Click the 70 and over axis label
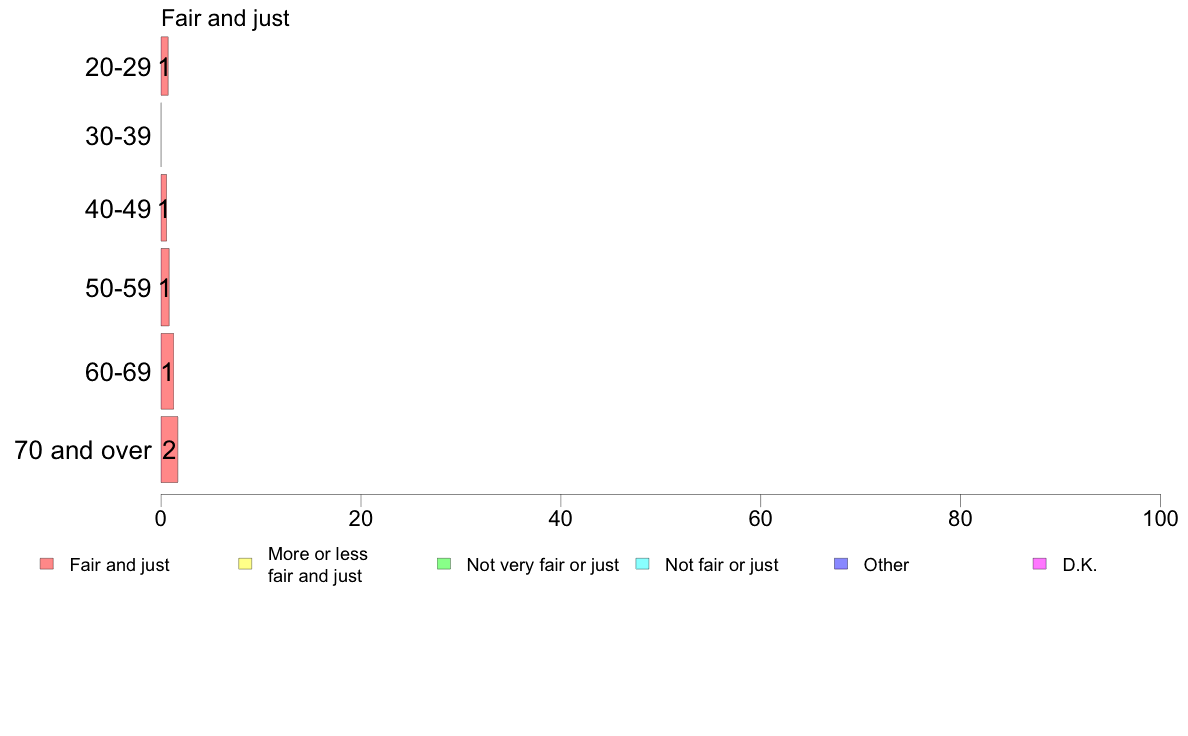 [x=83, y=450]
